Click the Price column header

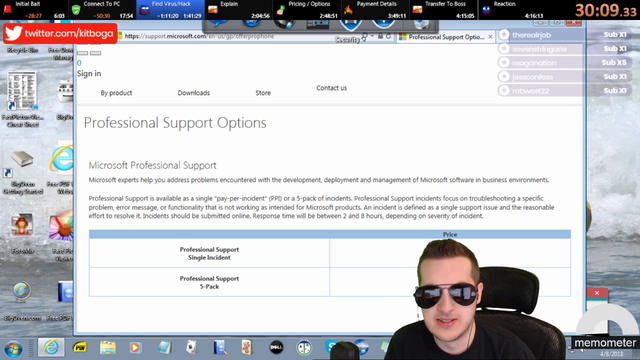450,234
